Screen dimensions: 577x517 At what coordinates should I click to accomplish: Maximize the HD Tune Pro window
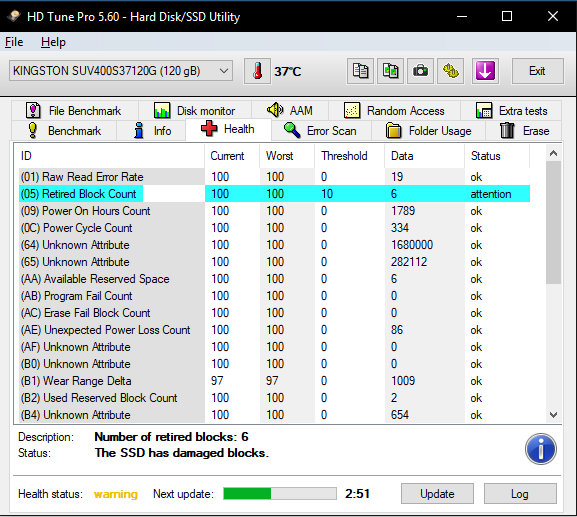tap(507, 16)
